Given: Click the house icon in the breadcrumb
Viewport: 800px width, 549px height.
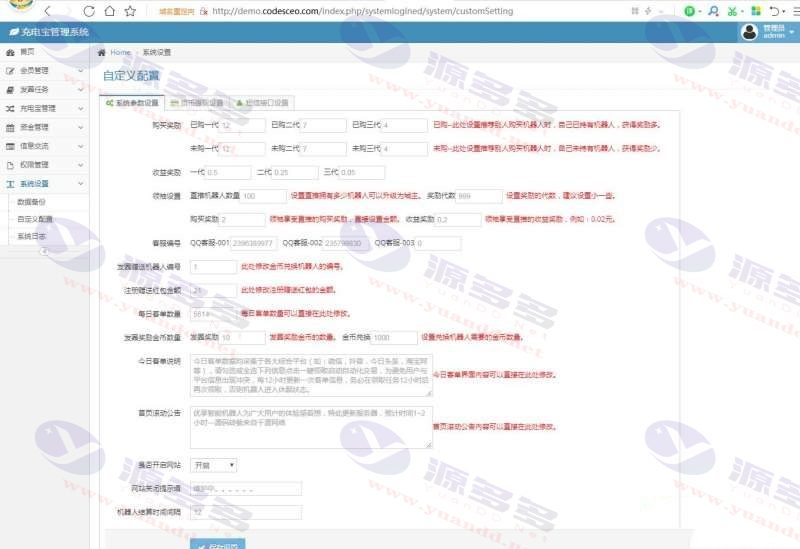Looking at the screenshot, I should click(102, 53).
